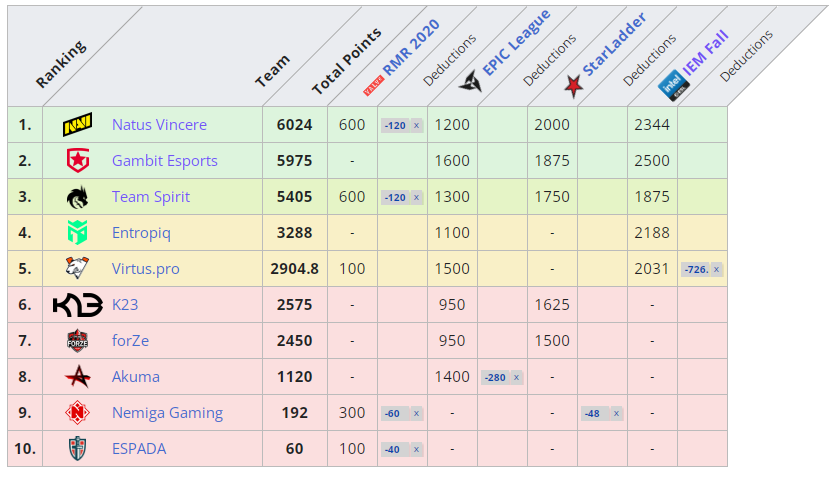
Task: Click the K23 team logo
Action: click(x=78, y=305)
